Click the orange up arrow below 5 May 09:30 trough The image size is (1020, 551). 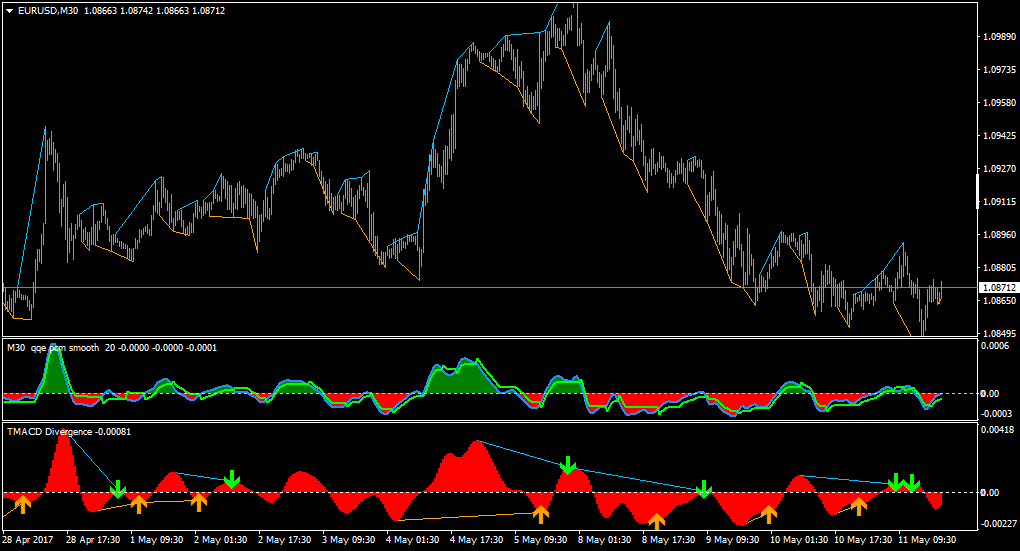tap(541, 515)
